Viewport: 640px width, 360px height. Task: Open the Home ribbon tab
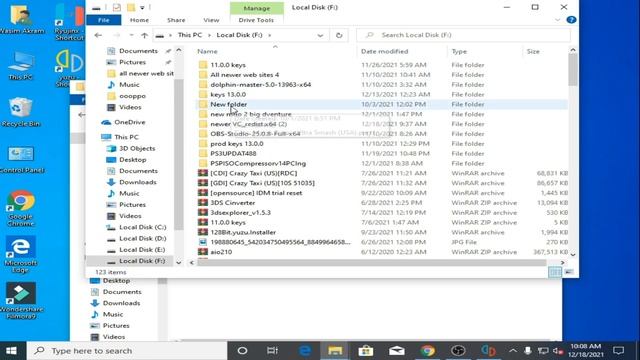[x=139, y=20]
